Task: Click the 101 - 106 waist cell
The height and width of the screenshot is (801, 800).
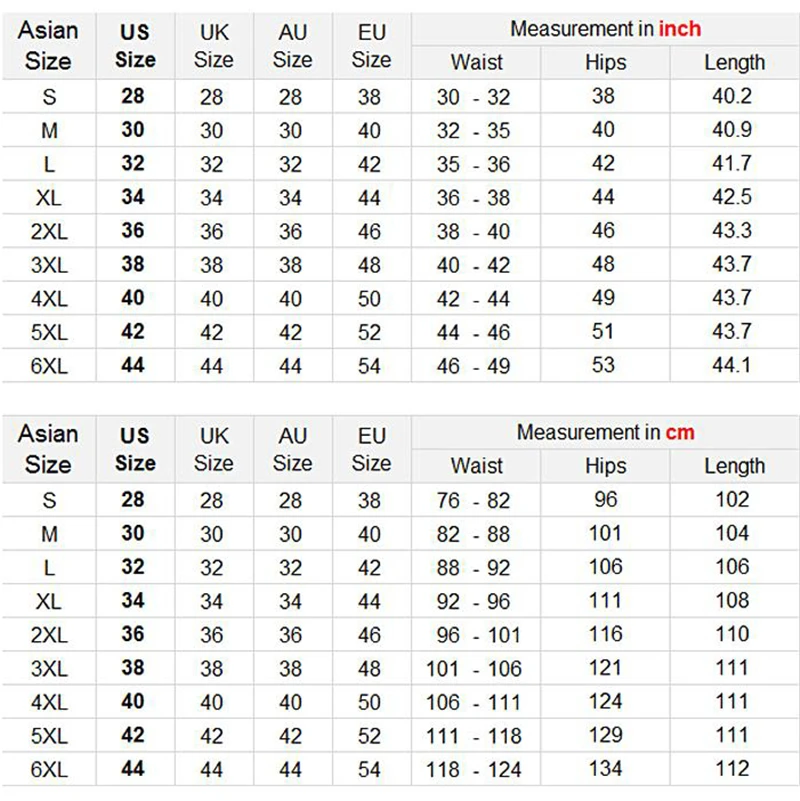Action: click(x=473, y=669)
